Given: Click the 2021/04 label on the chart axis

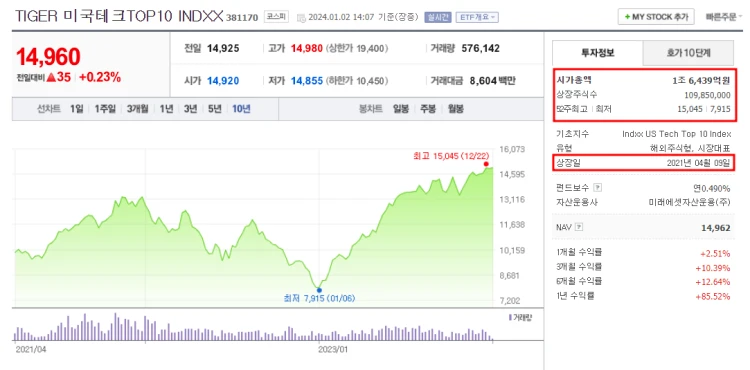Looking at the screenshot, I should [31, 349].
